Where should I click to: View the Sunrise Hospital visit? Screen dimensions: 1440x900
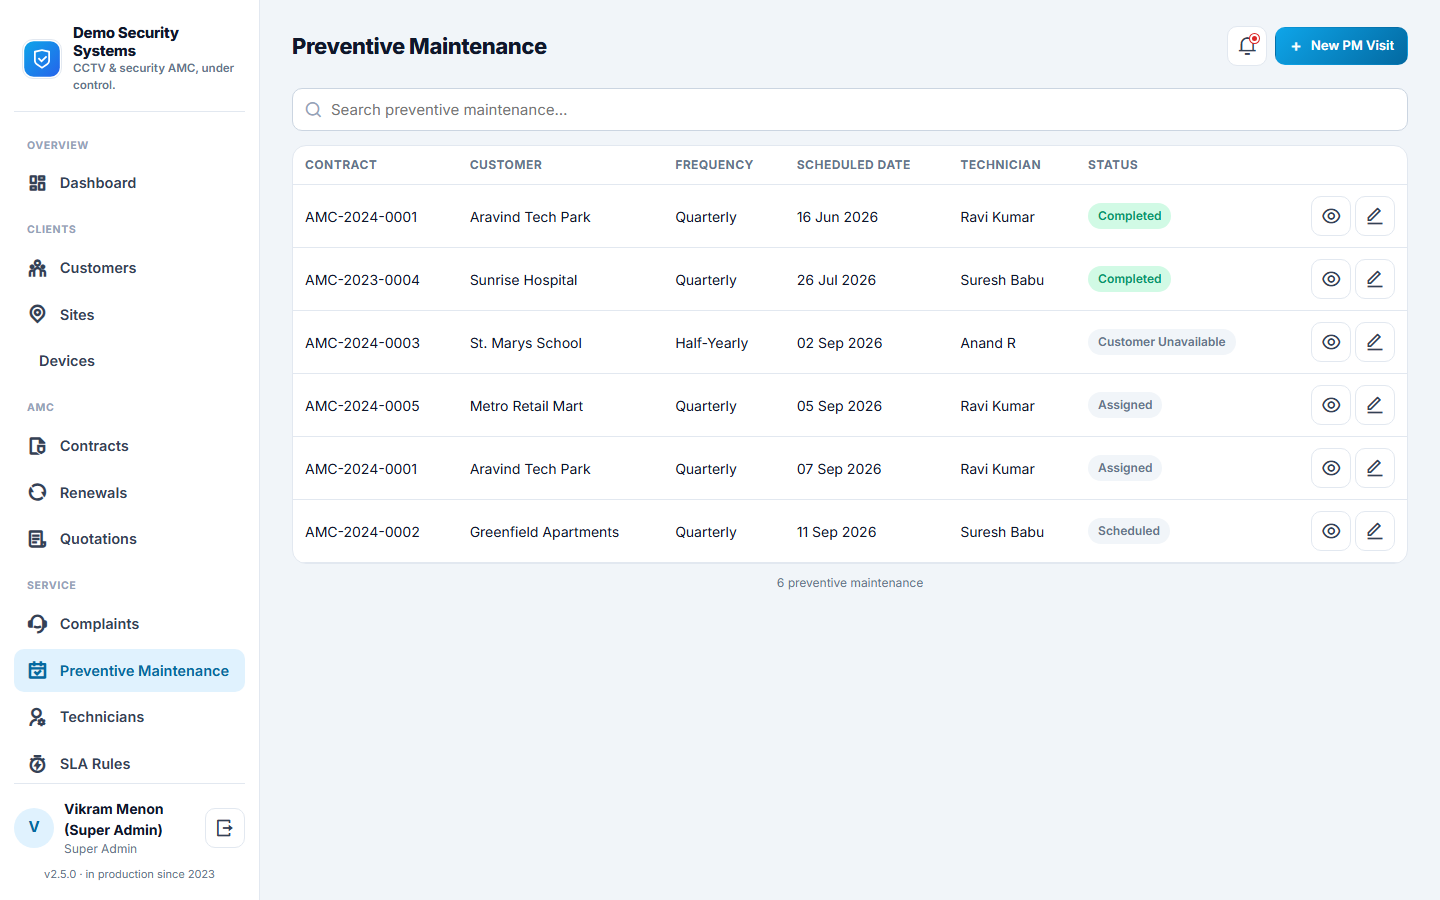click(x=1331, y=279)
